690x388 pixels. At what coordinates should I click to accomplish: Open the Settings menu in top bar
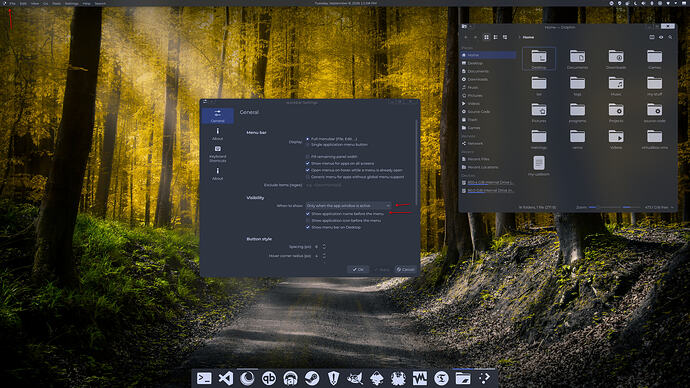[71, 3]
